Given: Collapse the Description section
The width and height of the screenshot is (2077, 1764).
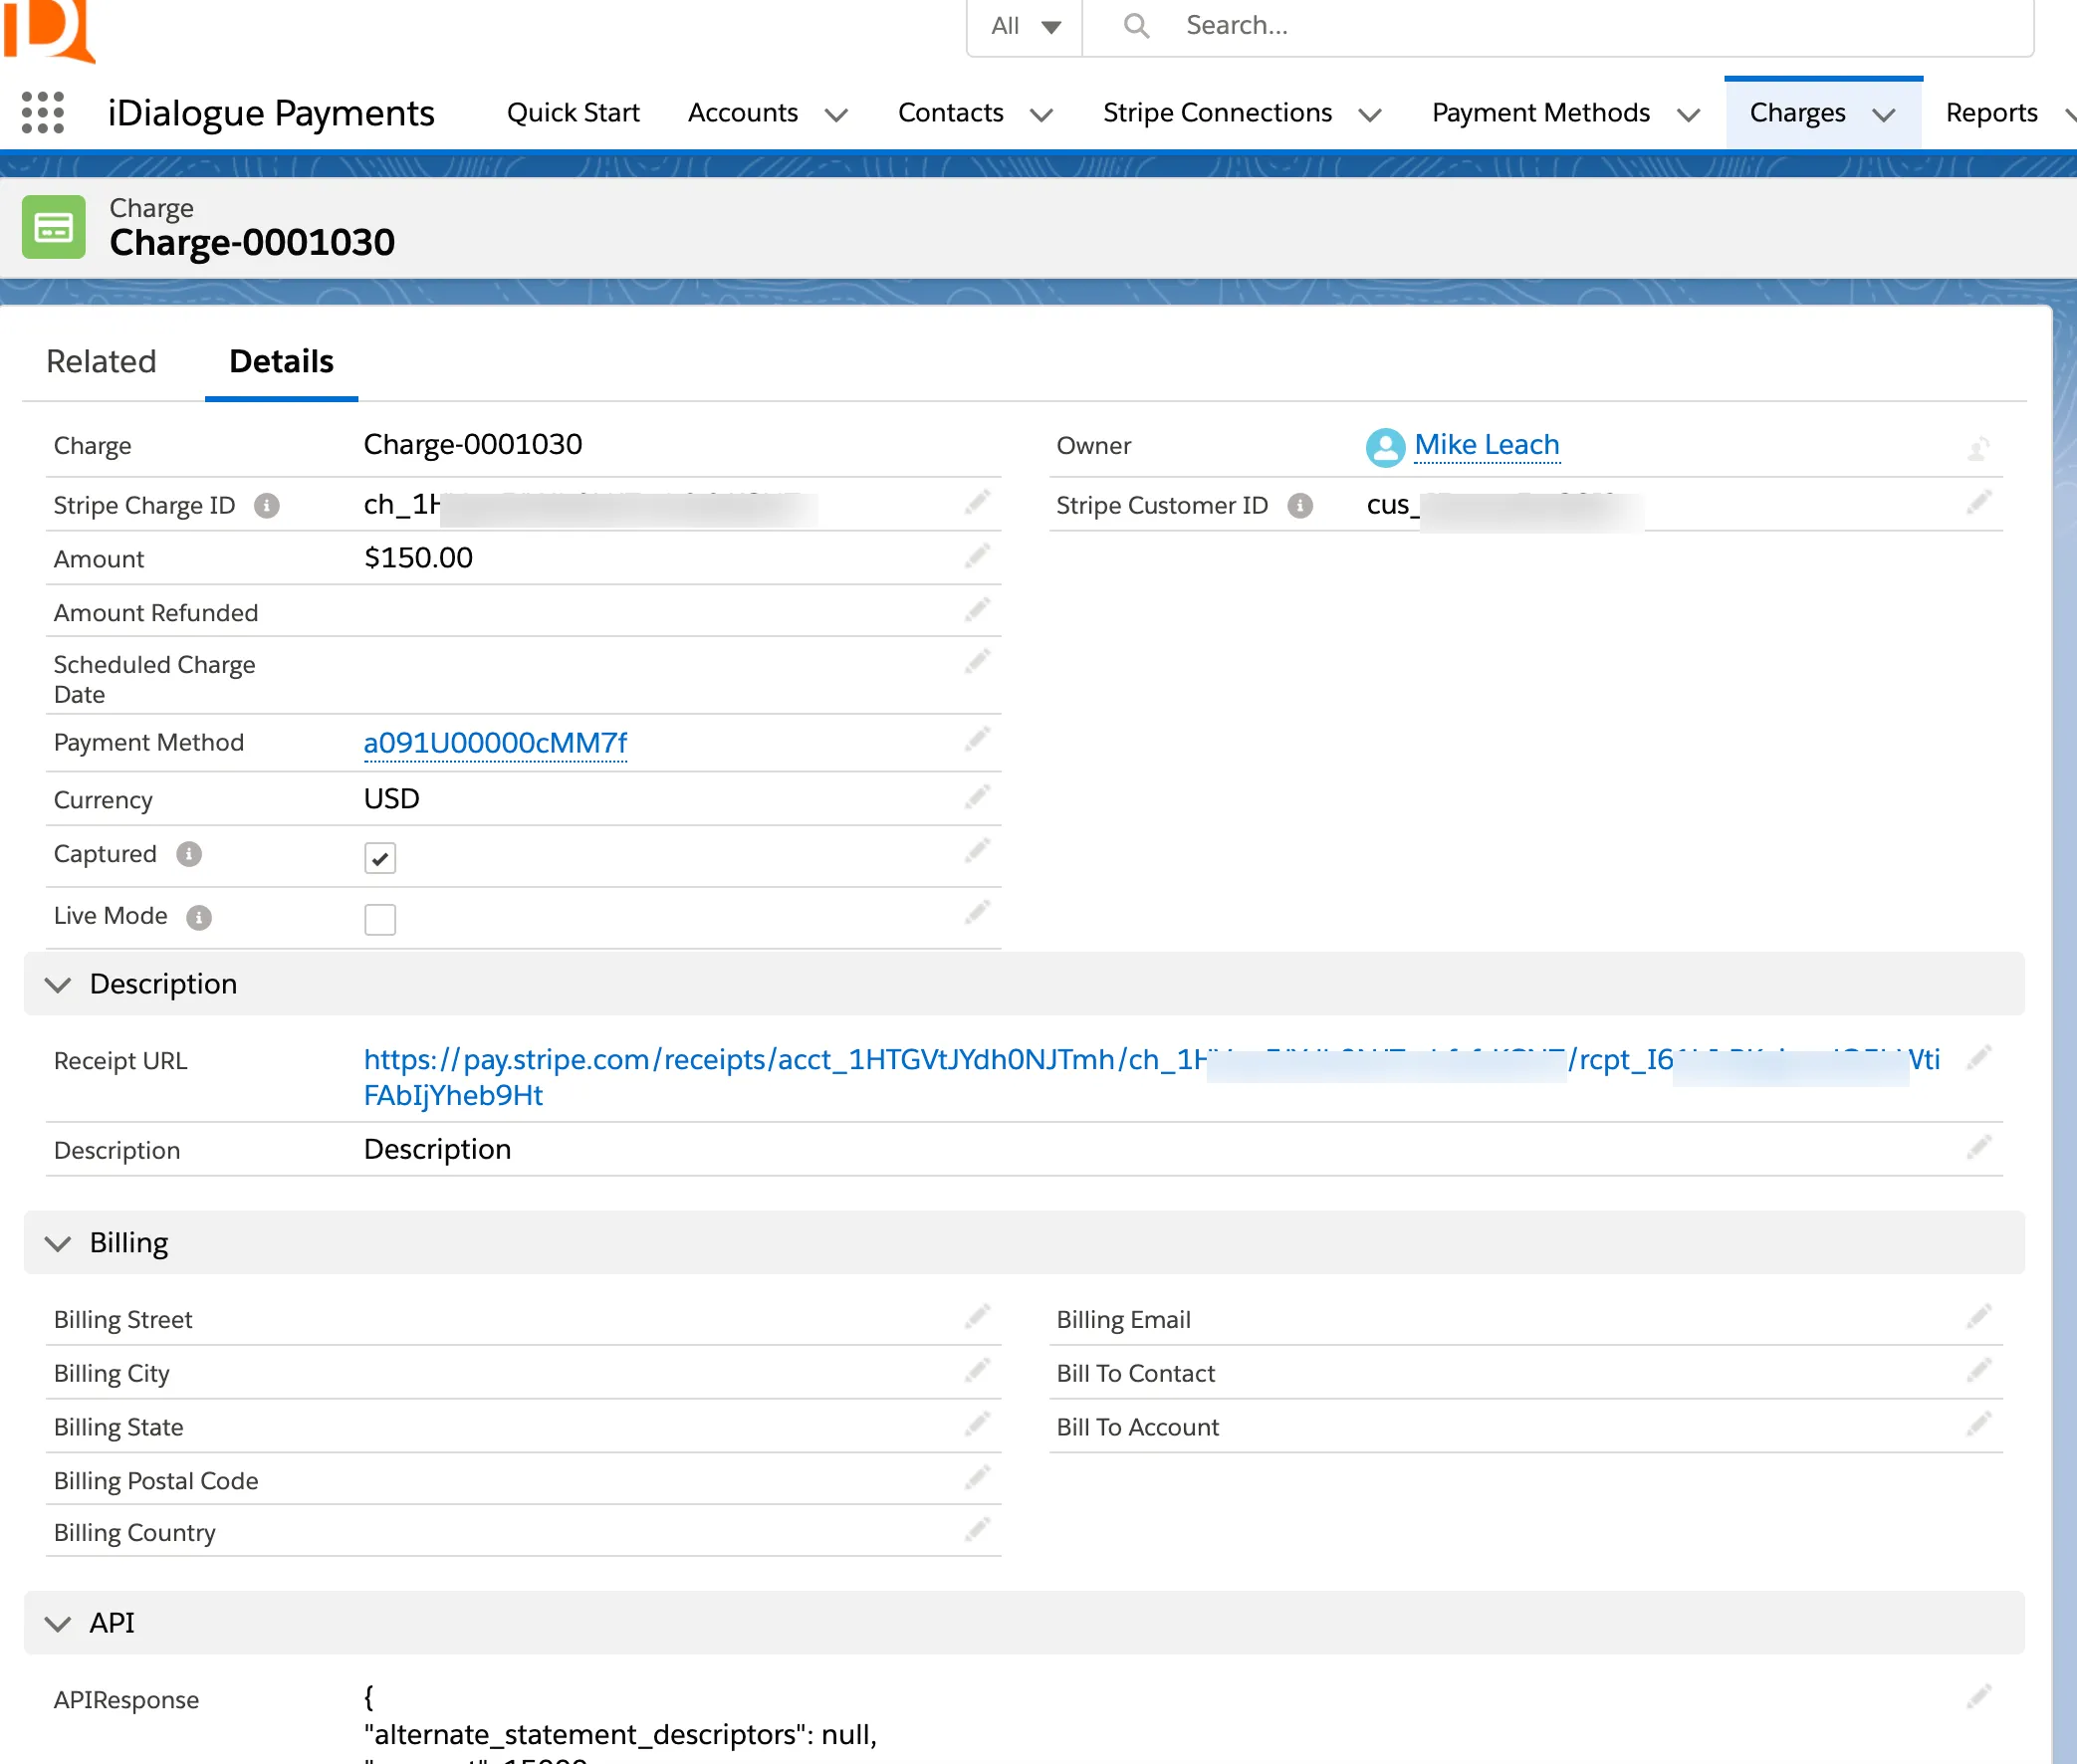Looking at the screenshot, I should (x=58, y=985).
